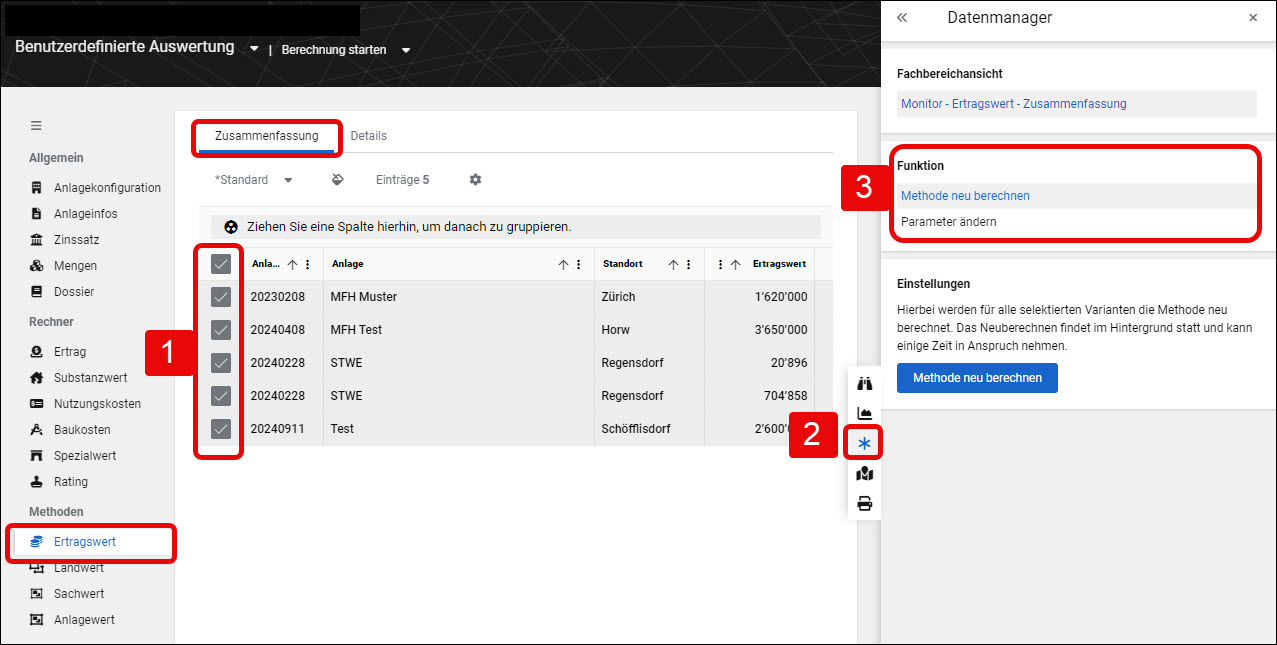
Task: Expand Benutzerdefinierte Auswertung dropdown arrow
Action: click(x=254, y=49)
